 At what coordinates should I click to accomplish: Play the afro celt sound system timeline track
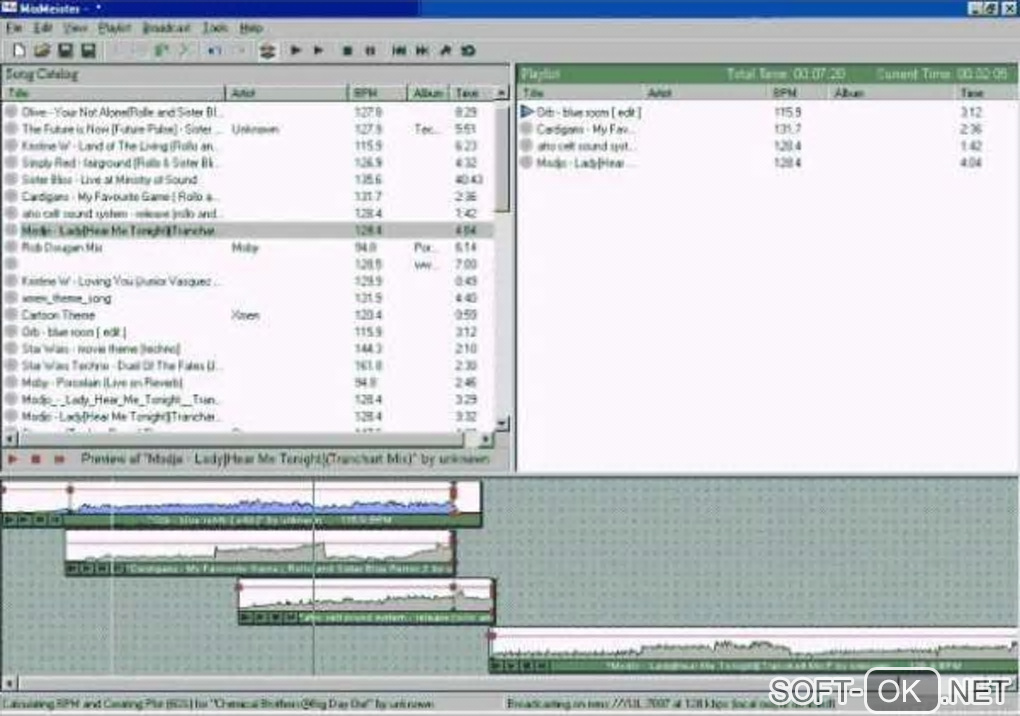click(245, 617)
